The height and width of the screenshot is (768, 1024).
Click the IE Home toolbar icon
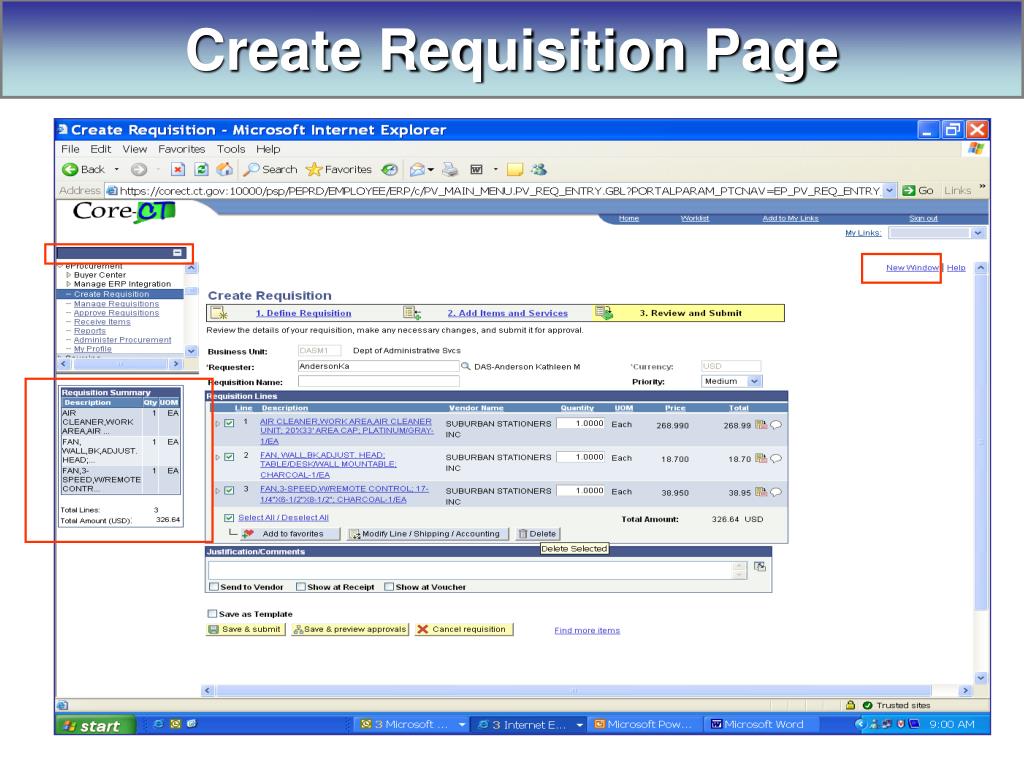pyautogui.click(x=225, y=170)
